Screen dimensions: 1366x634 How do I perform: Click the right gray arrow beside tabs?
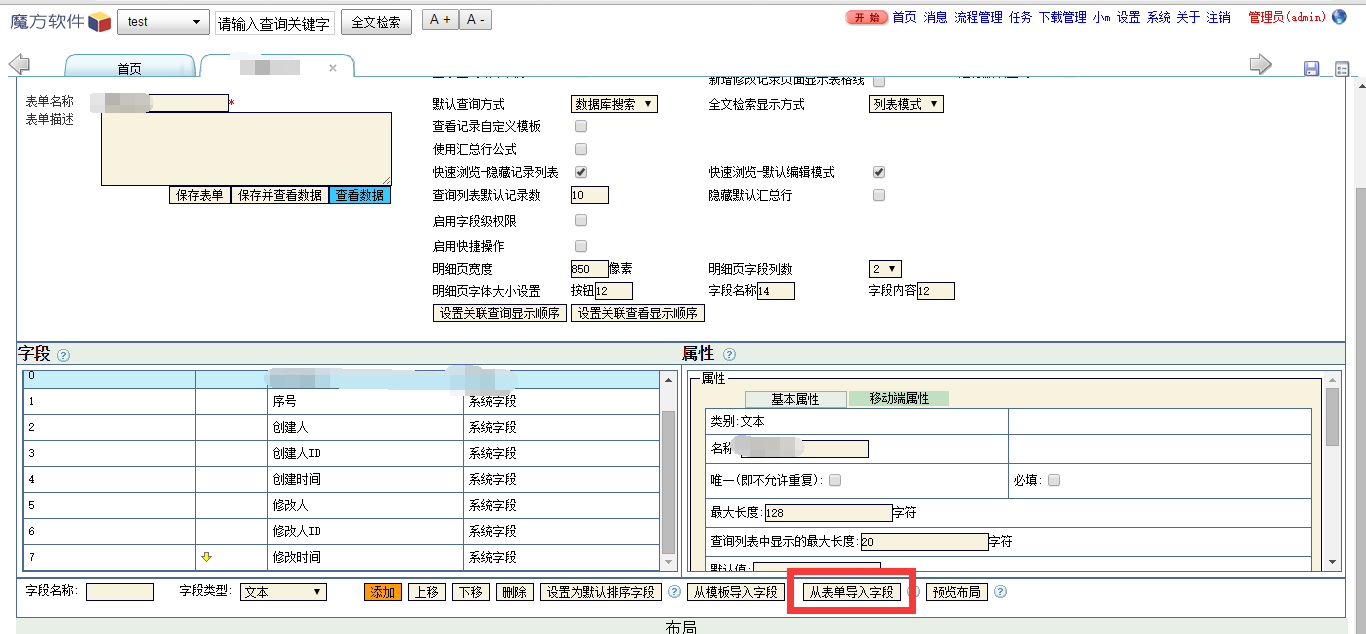[x=1261, y=65]
